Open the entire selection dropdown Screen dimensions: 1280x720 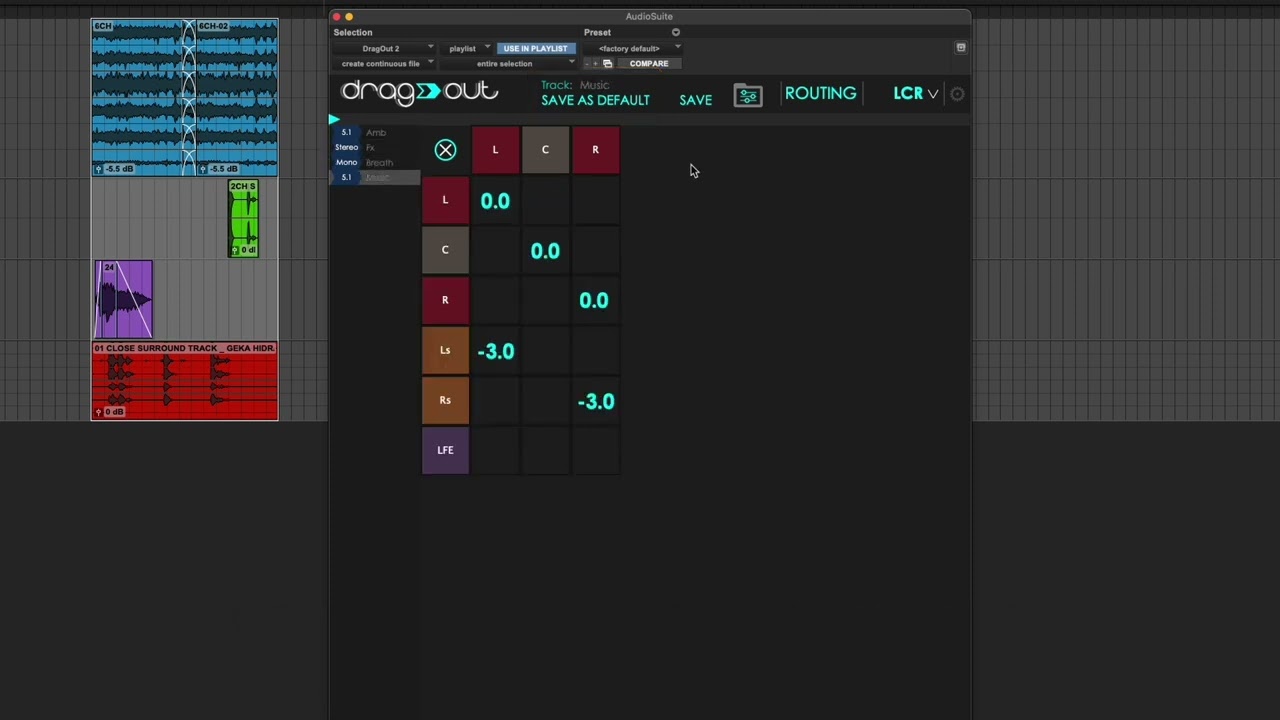coord(510,63)
